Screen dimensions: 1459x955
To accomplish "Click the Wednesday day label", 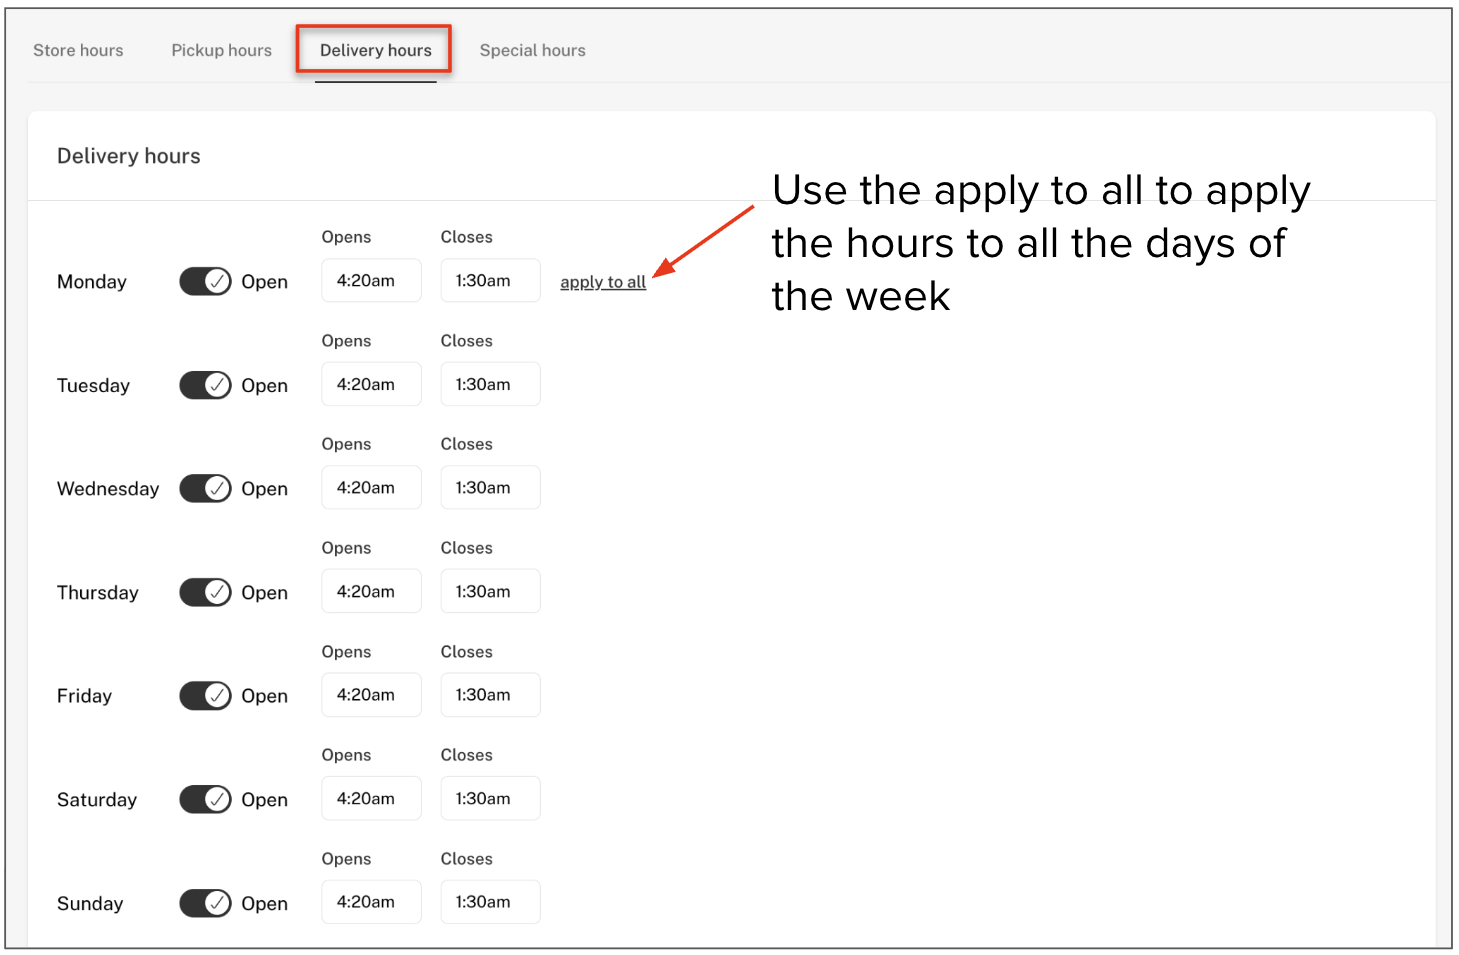I will 108,488.
